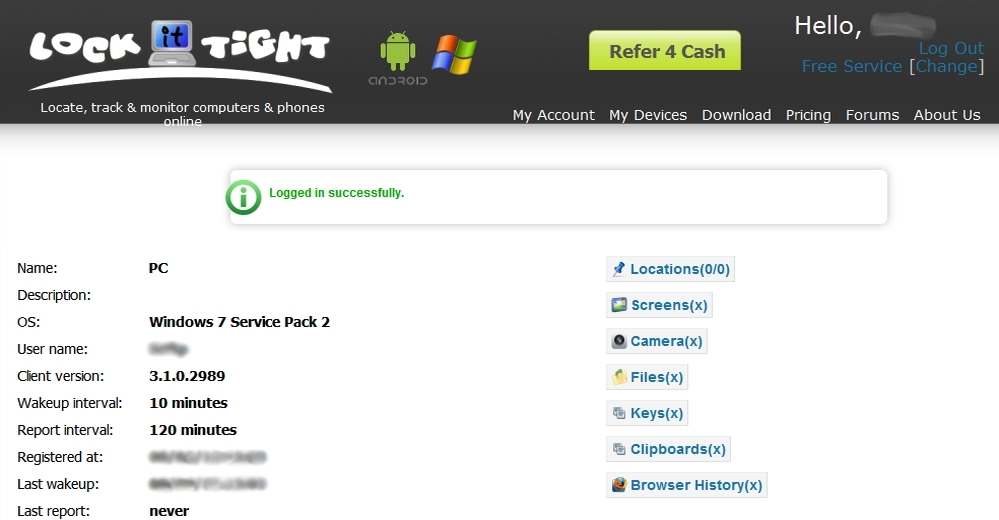Open Clipboards(x) link

(x=668, y=449)
